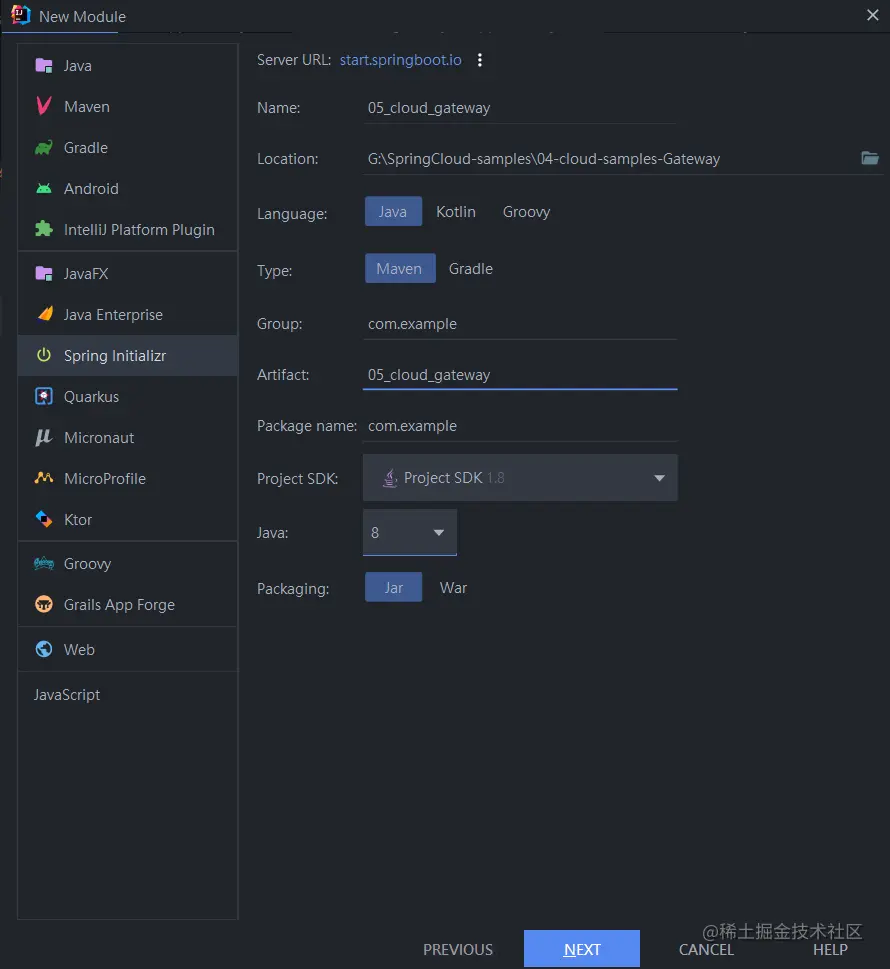Click the Quarkus icon in list

pos(43,397)
